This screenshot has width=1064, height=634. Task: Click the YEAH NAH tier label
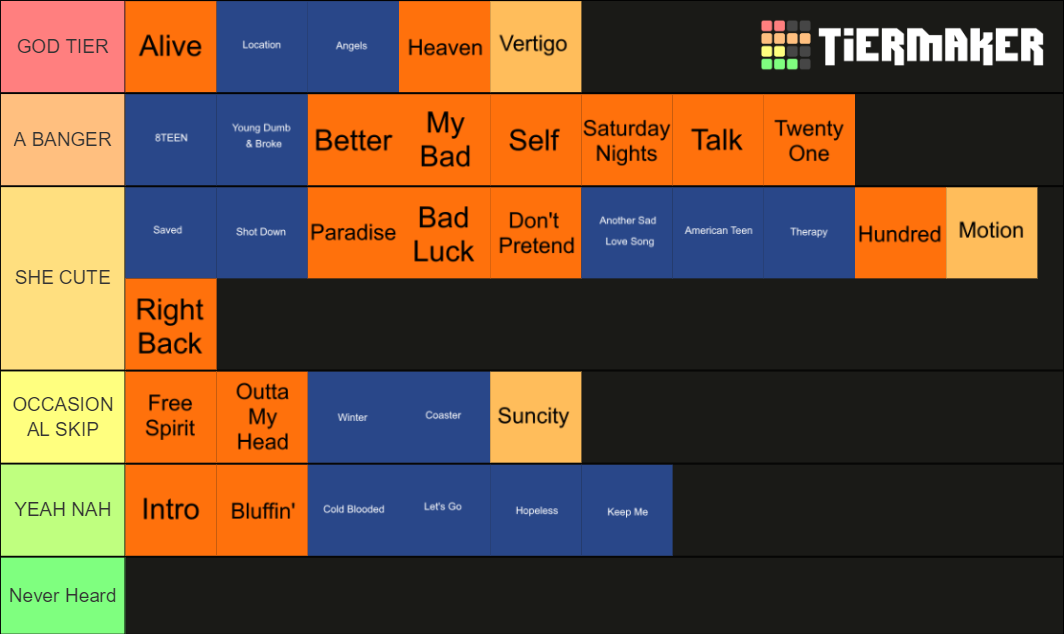click(62, 510)
